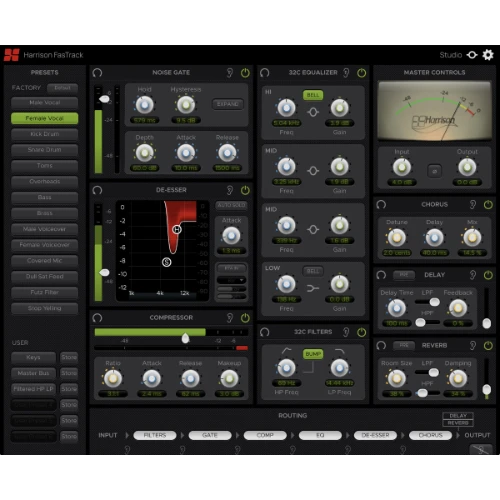Viewport: 500px width, 500px height.
Task: Click the H handle in De-Esser graph
Action: click(x=177, y=229)
